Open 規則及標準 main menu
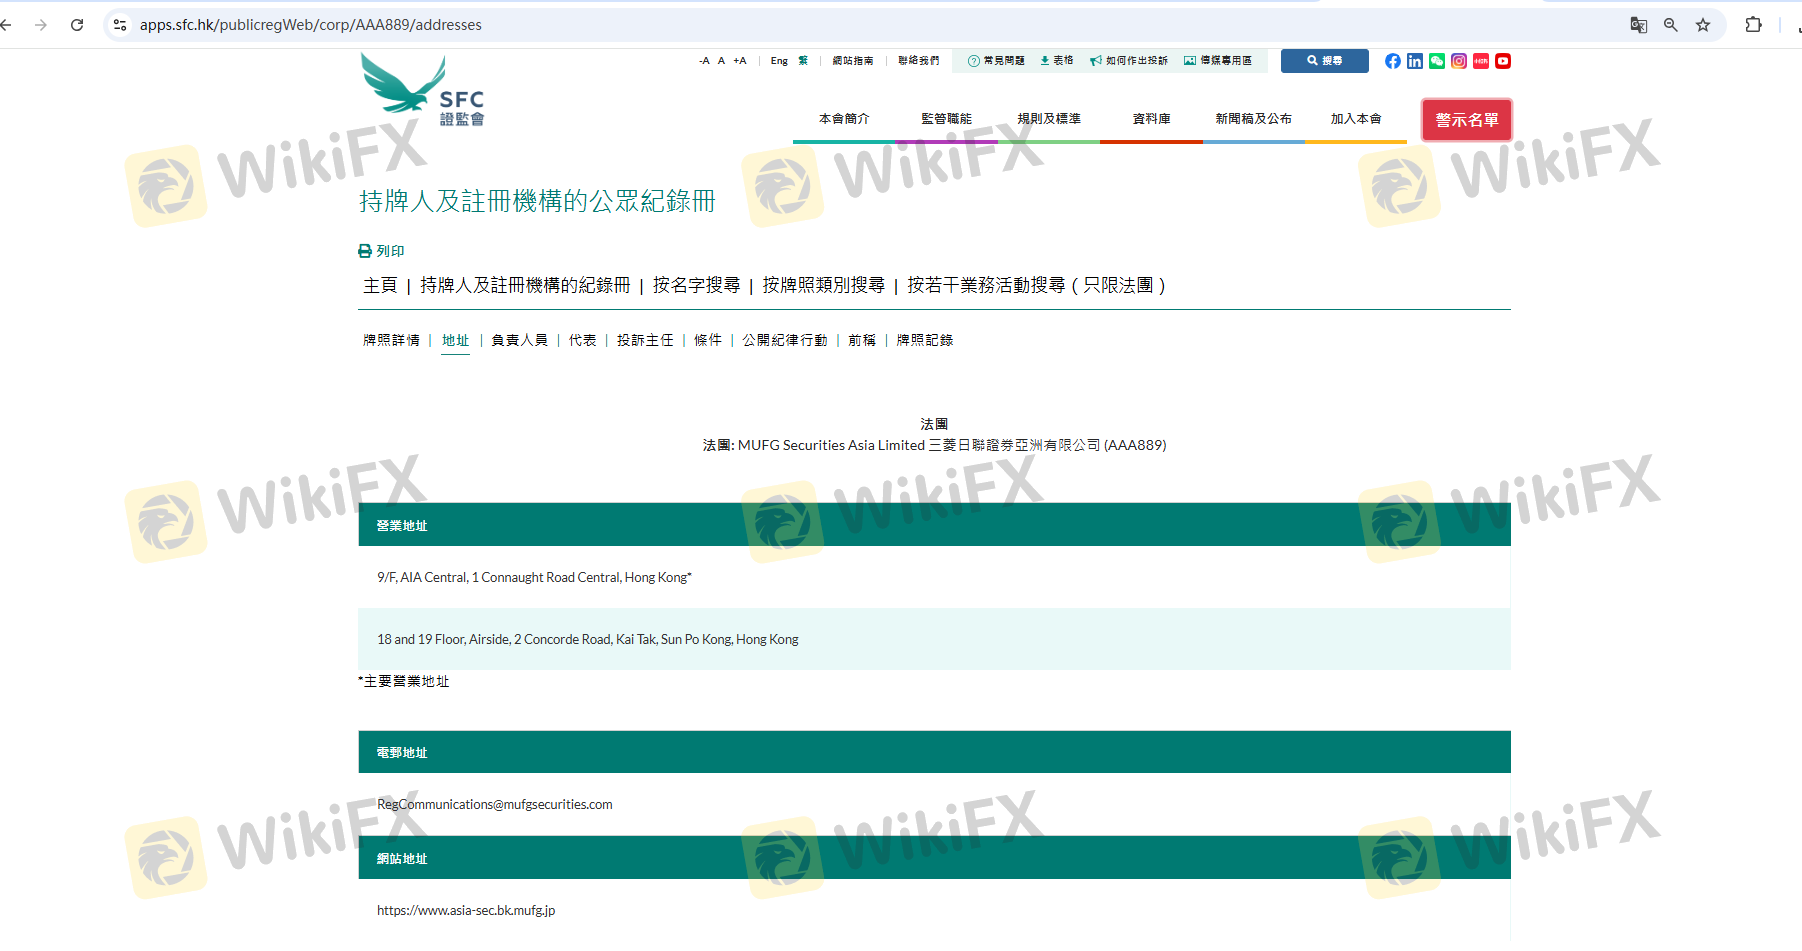The image size is (1802, 951). (1049, 119)
